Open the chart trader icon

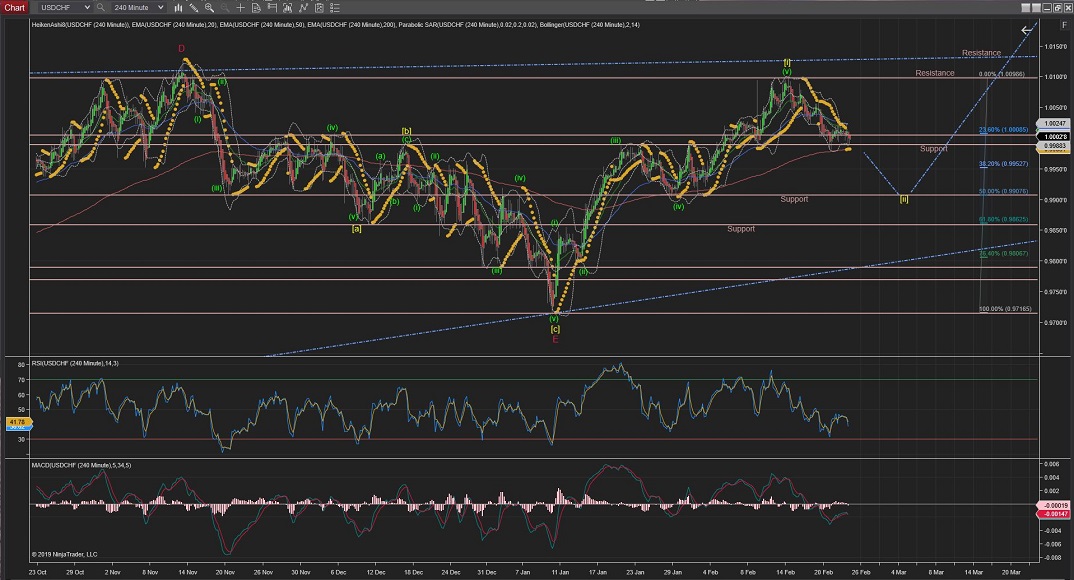pyautogui.click(x=287, y=8)
